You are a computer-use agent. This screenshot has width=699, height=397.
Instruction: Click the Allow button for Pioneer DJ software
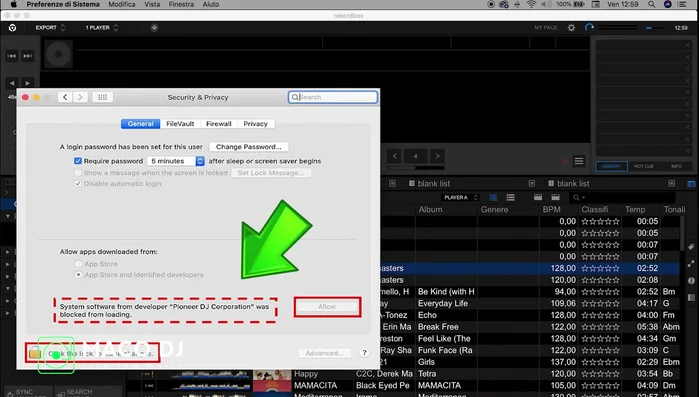click(327, 307)
